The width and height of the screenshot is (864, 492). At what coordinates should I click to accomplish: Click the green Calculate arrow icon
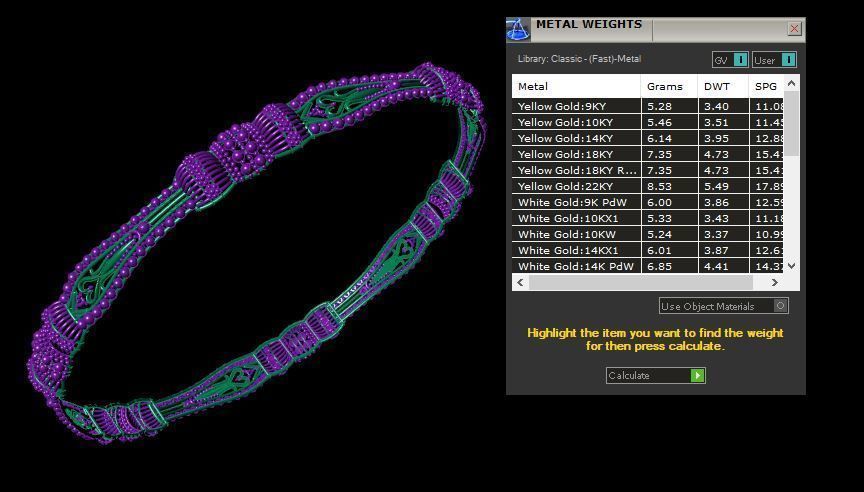coord(698,375)
